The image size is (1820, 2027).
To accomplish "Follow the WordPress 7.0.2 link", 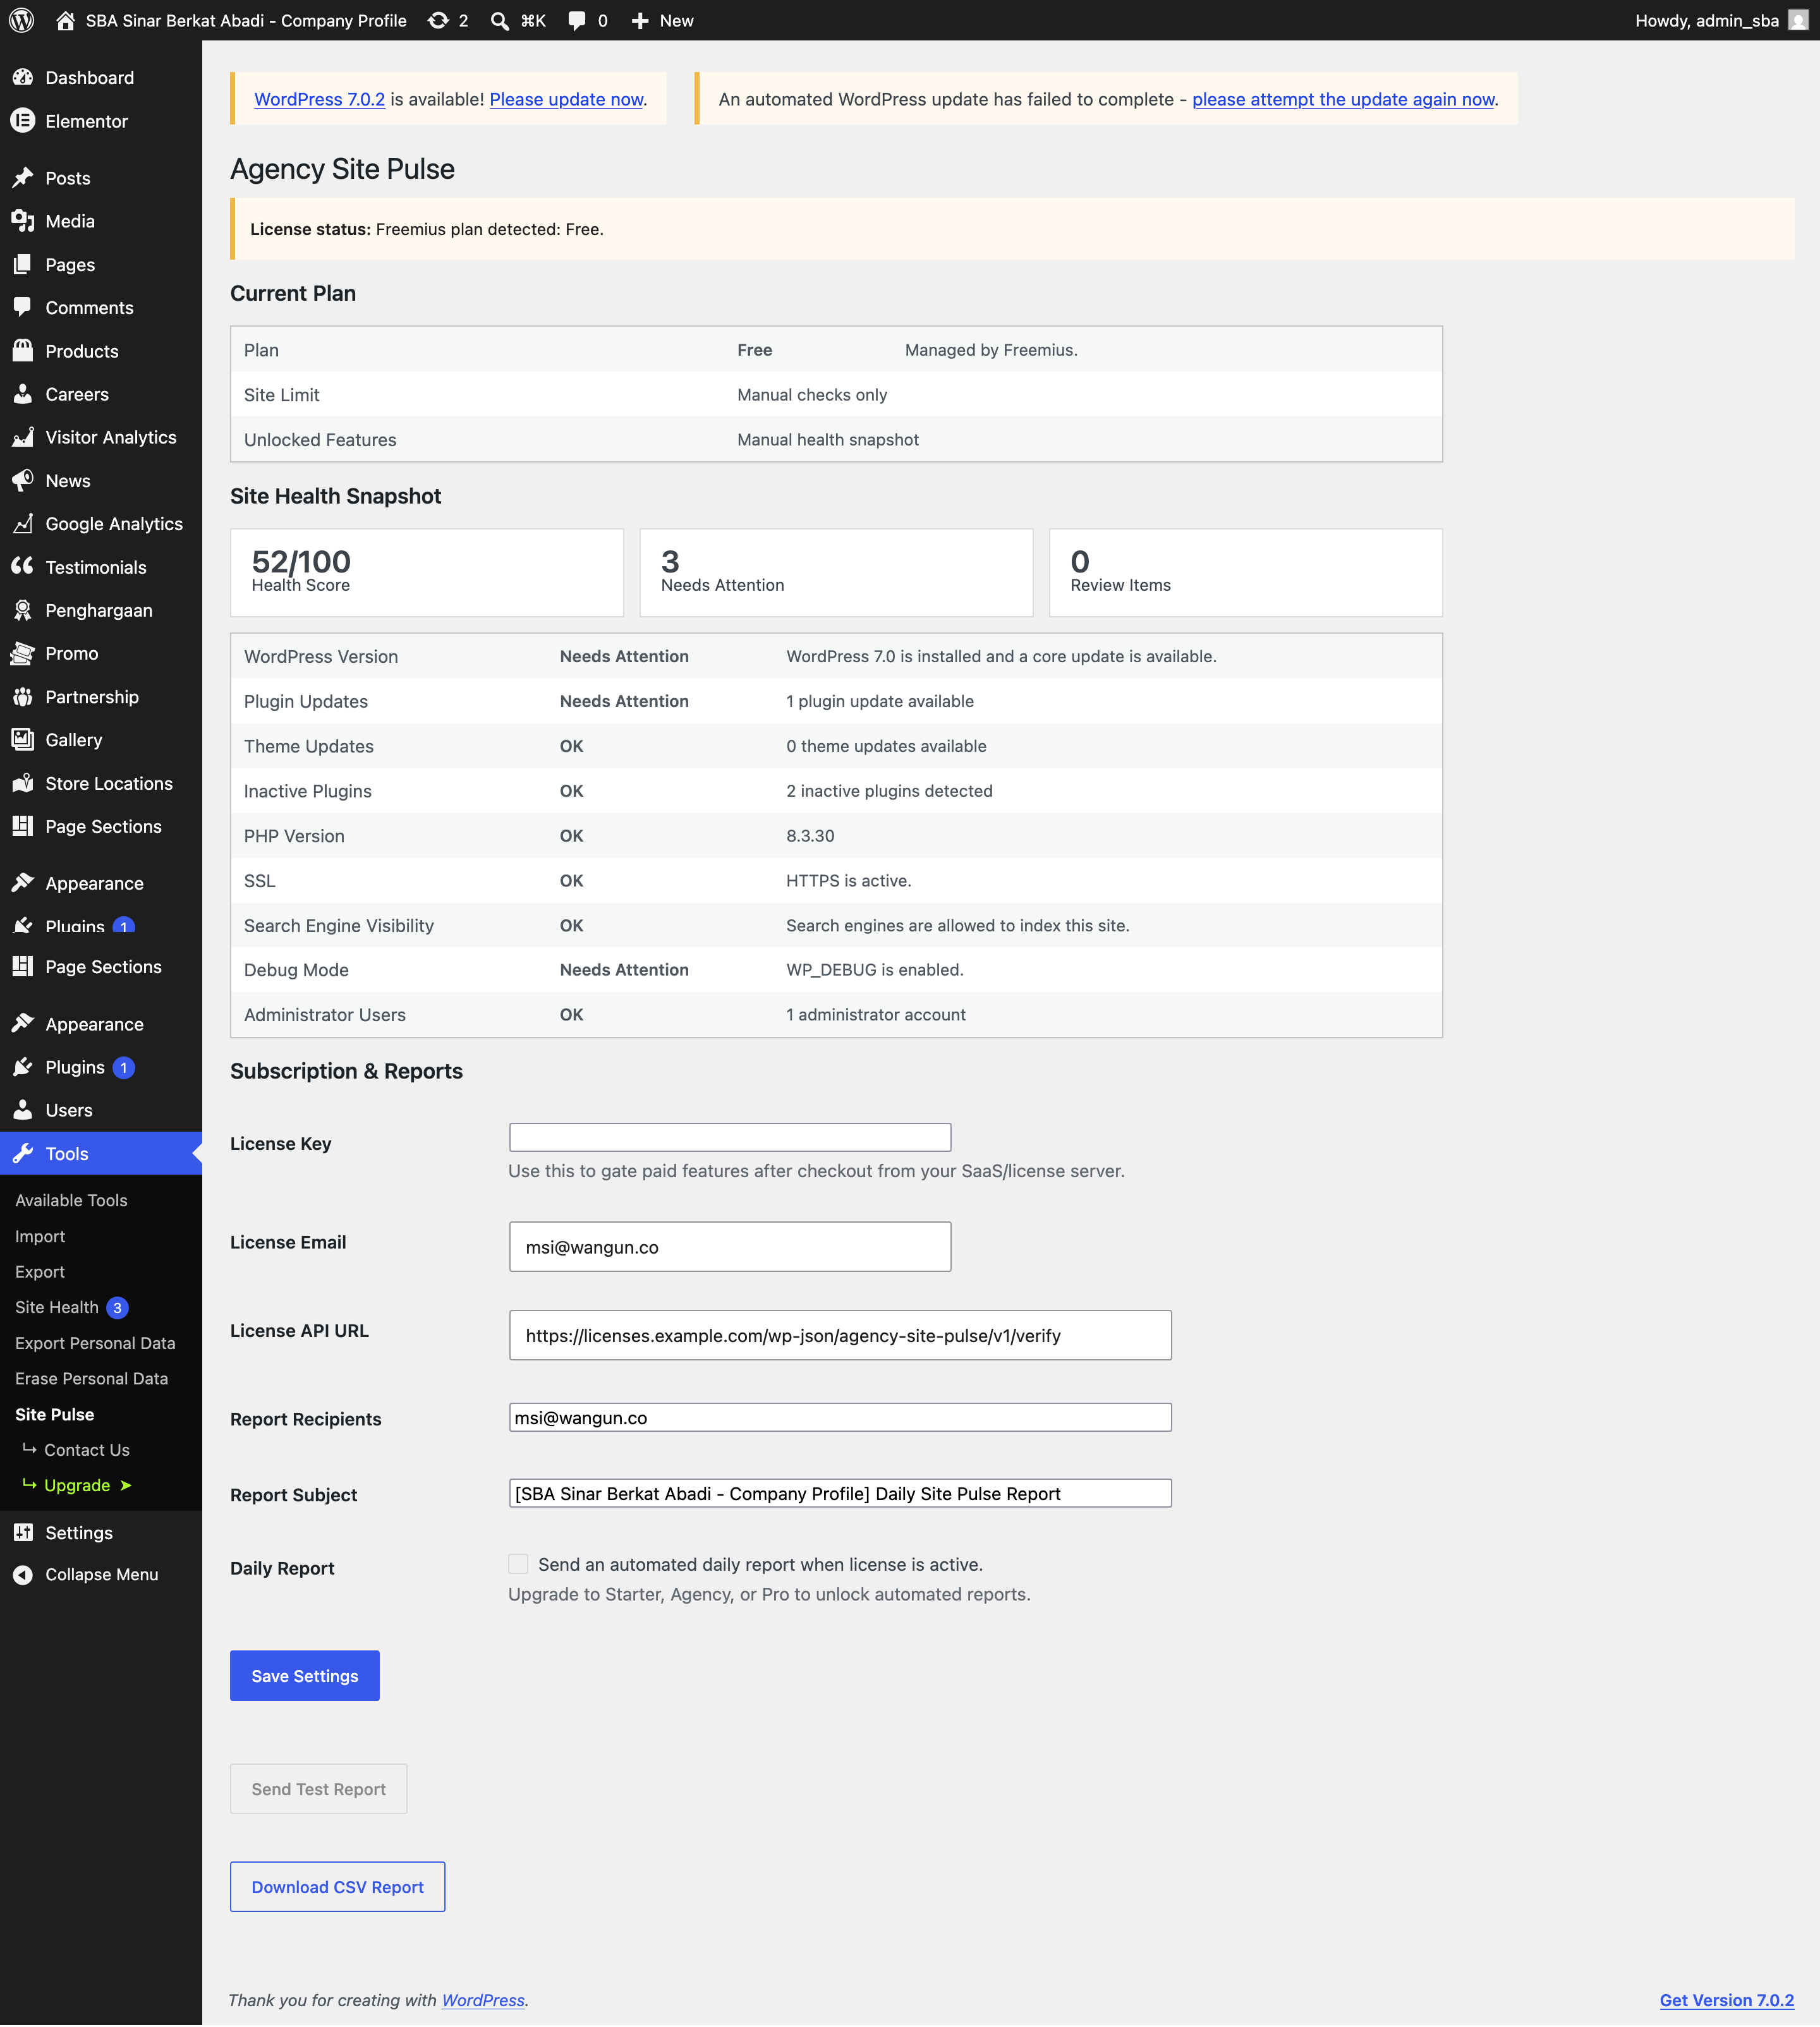I will tap(319, 99).
